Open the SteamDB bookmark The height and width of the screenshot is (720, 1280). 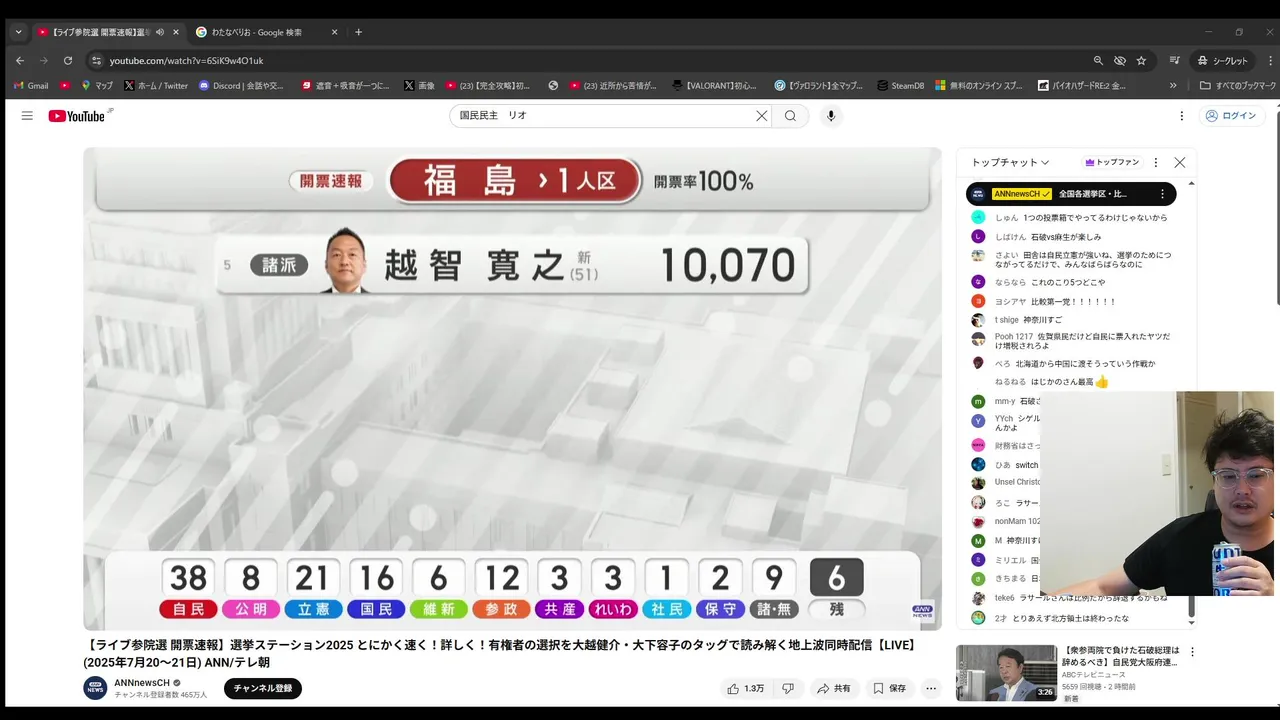point(900,85)
